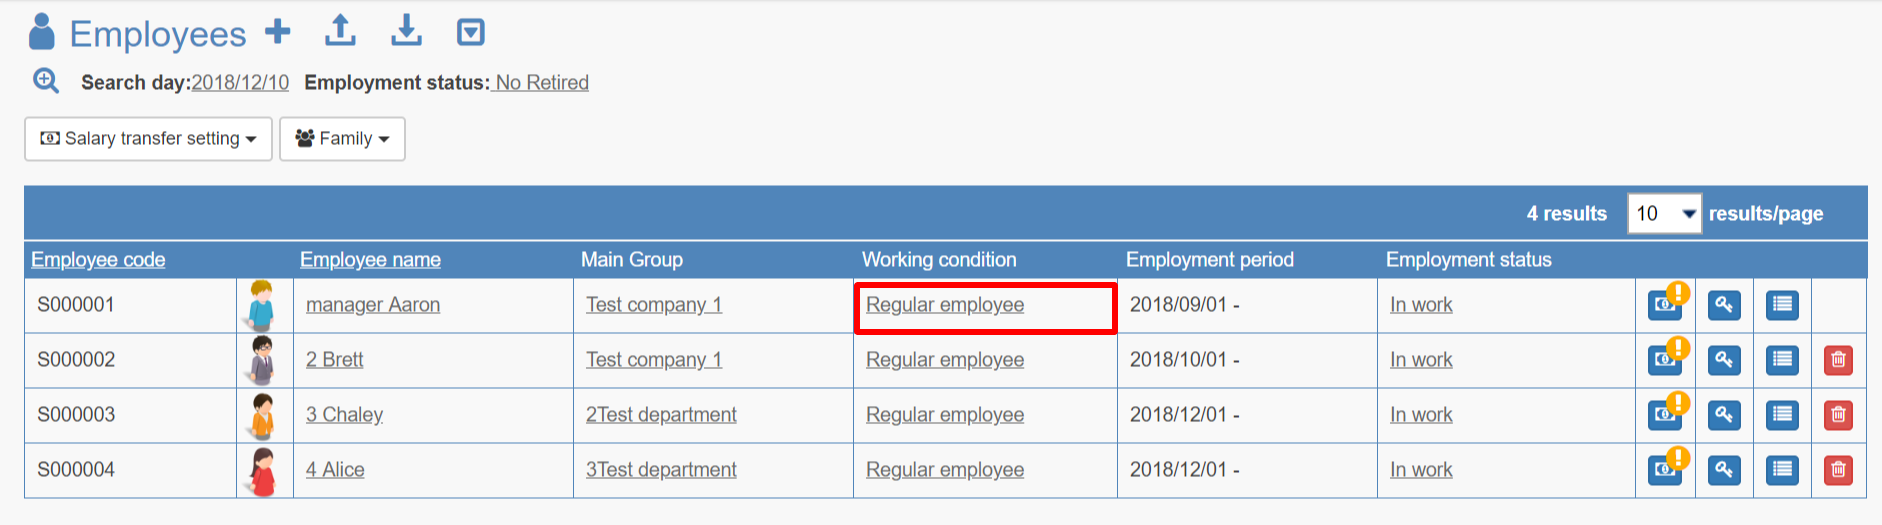Click the upload icon beside Employees
1882x525 pixels.
(x=341, y=31)
